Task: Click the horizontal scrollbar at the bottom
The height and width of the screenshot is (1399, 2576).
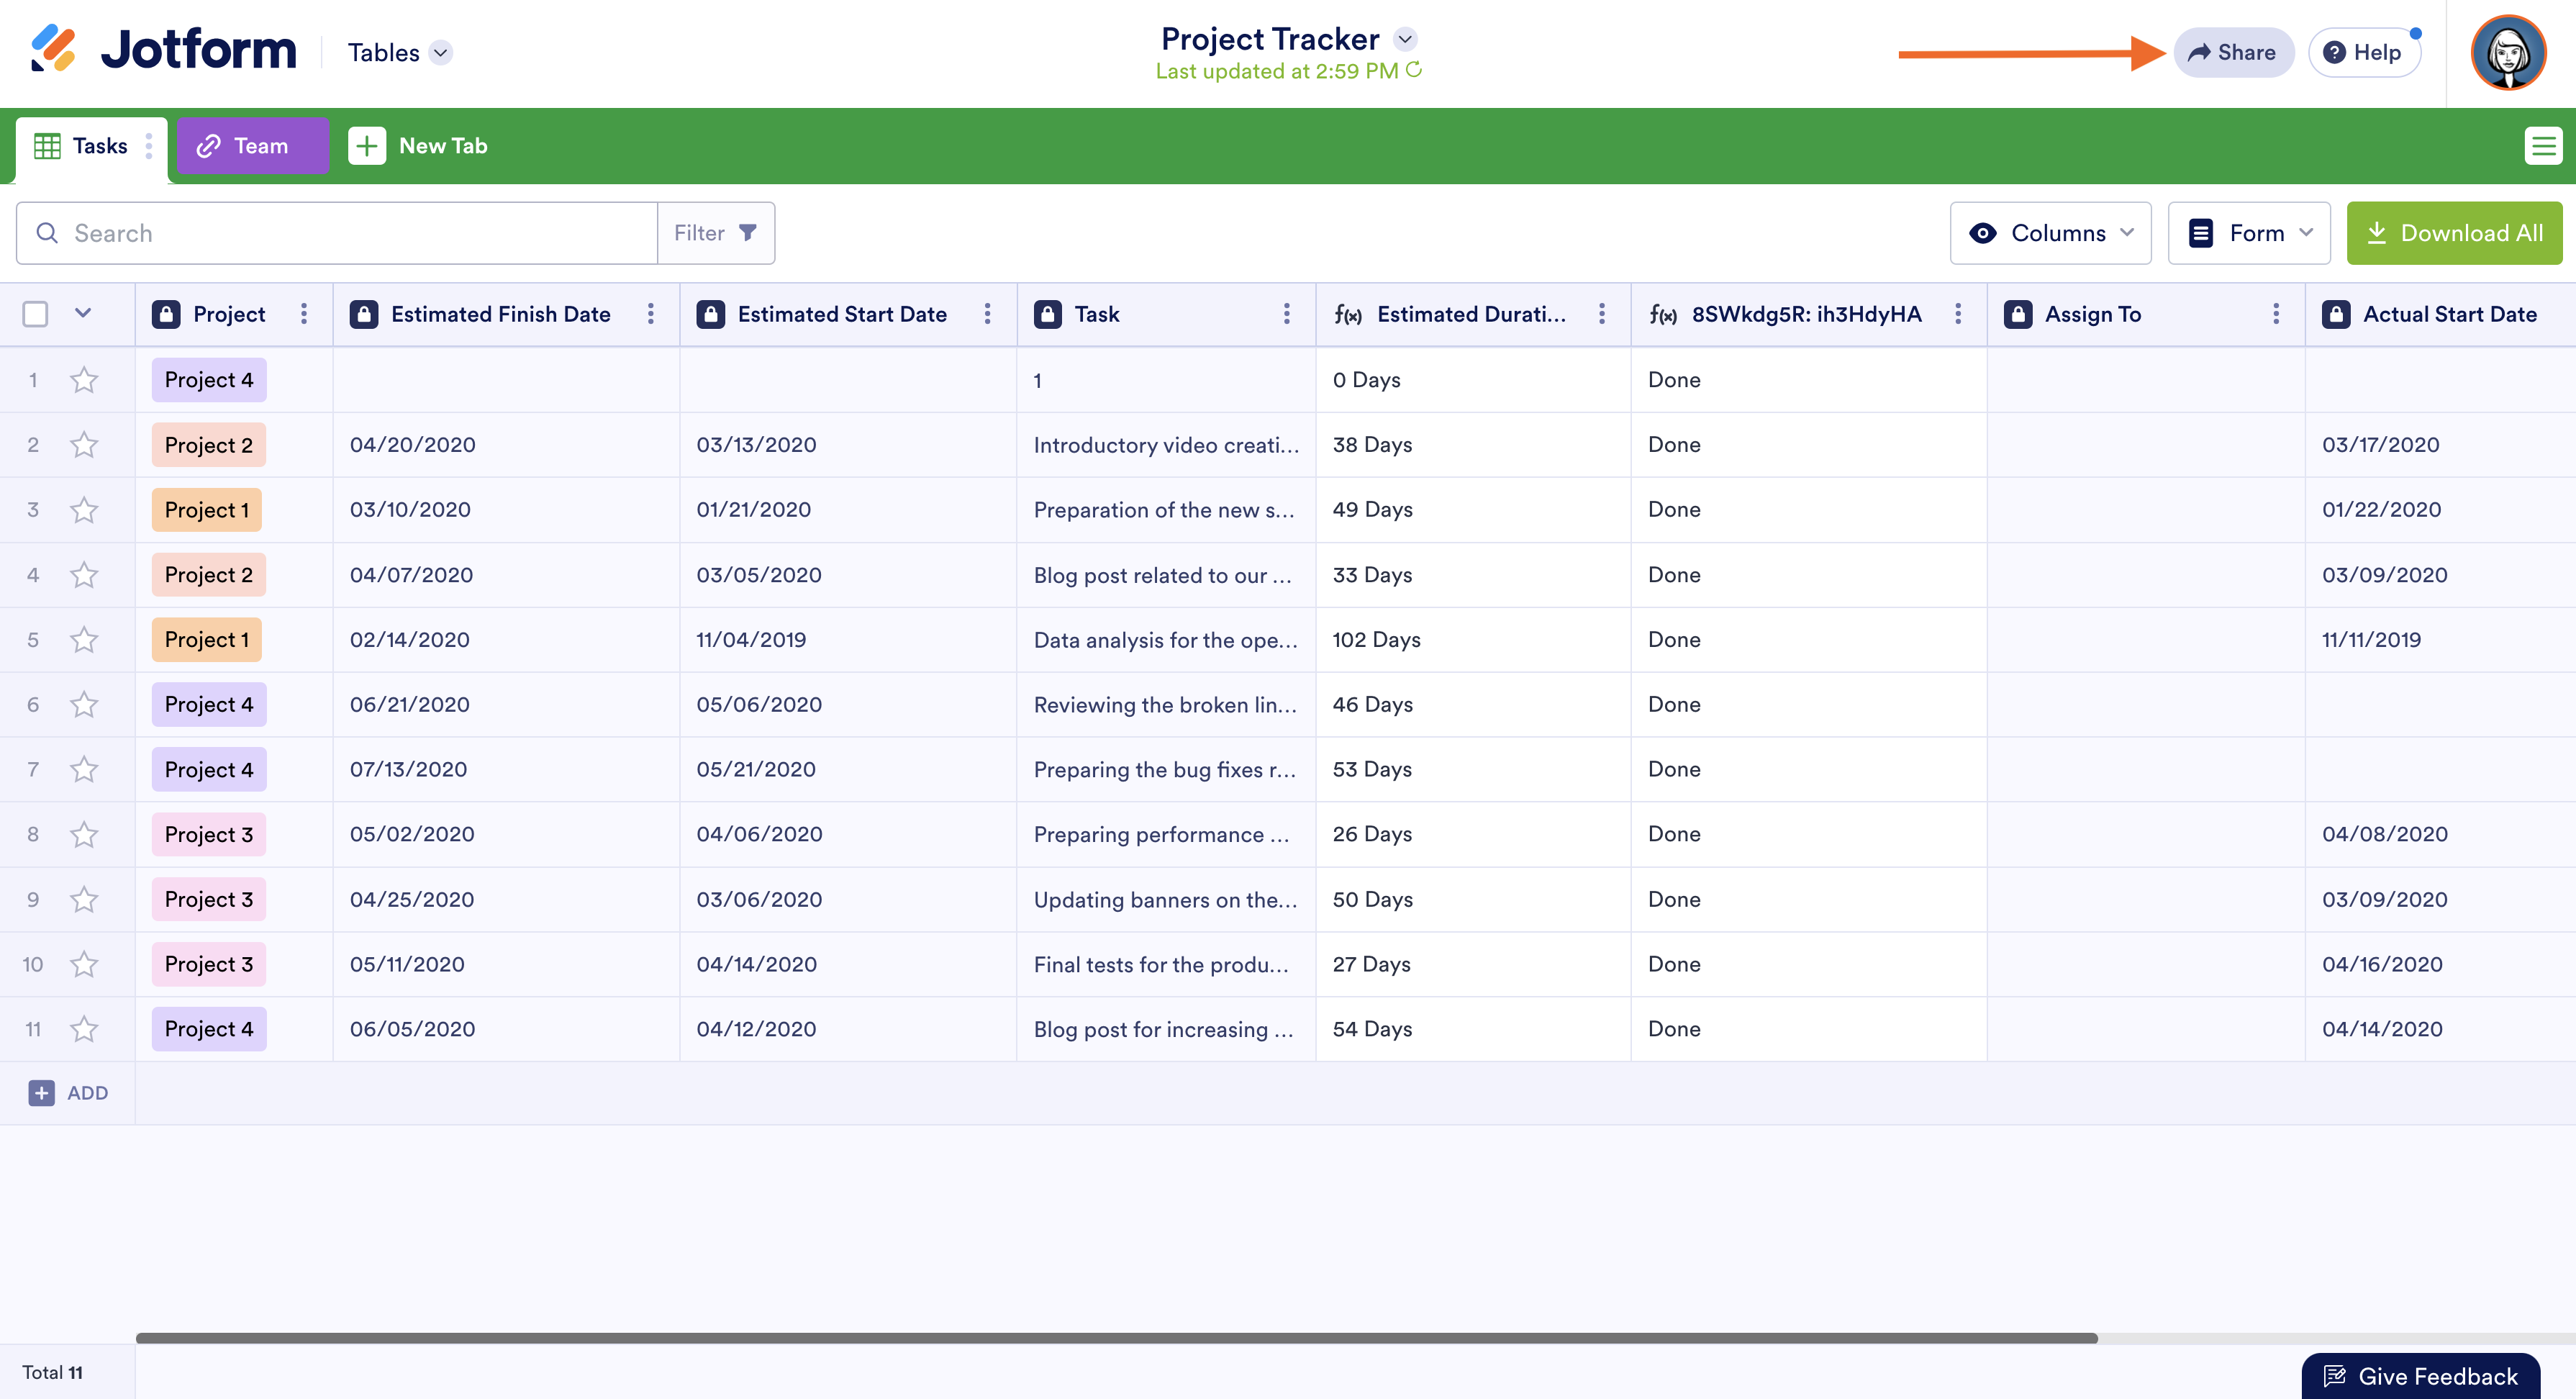Action: click(1115, 1337)
